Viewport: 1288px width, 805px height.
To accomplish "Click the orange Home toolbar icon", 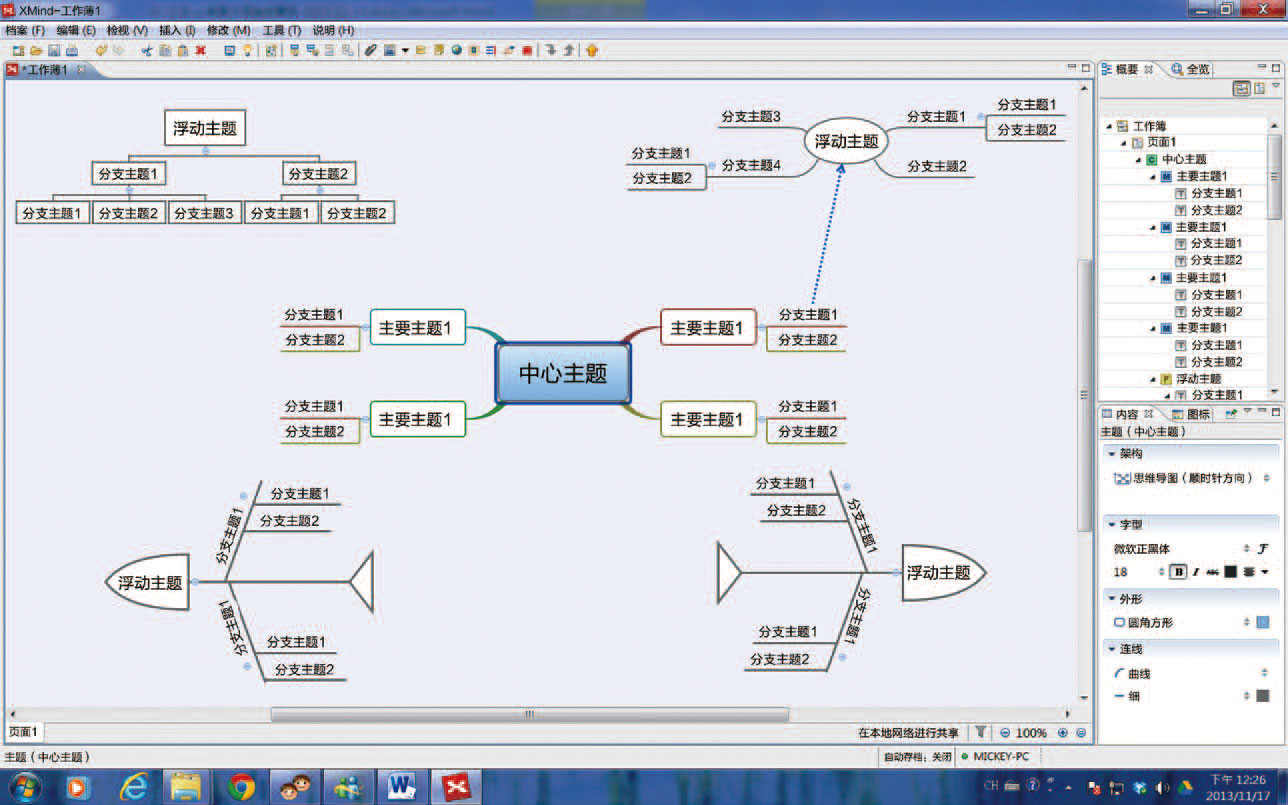I will pos(592,50).
